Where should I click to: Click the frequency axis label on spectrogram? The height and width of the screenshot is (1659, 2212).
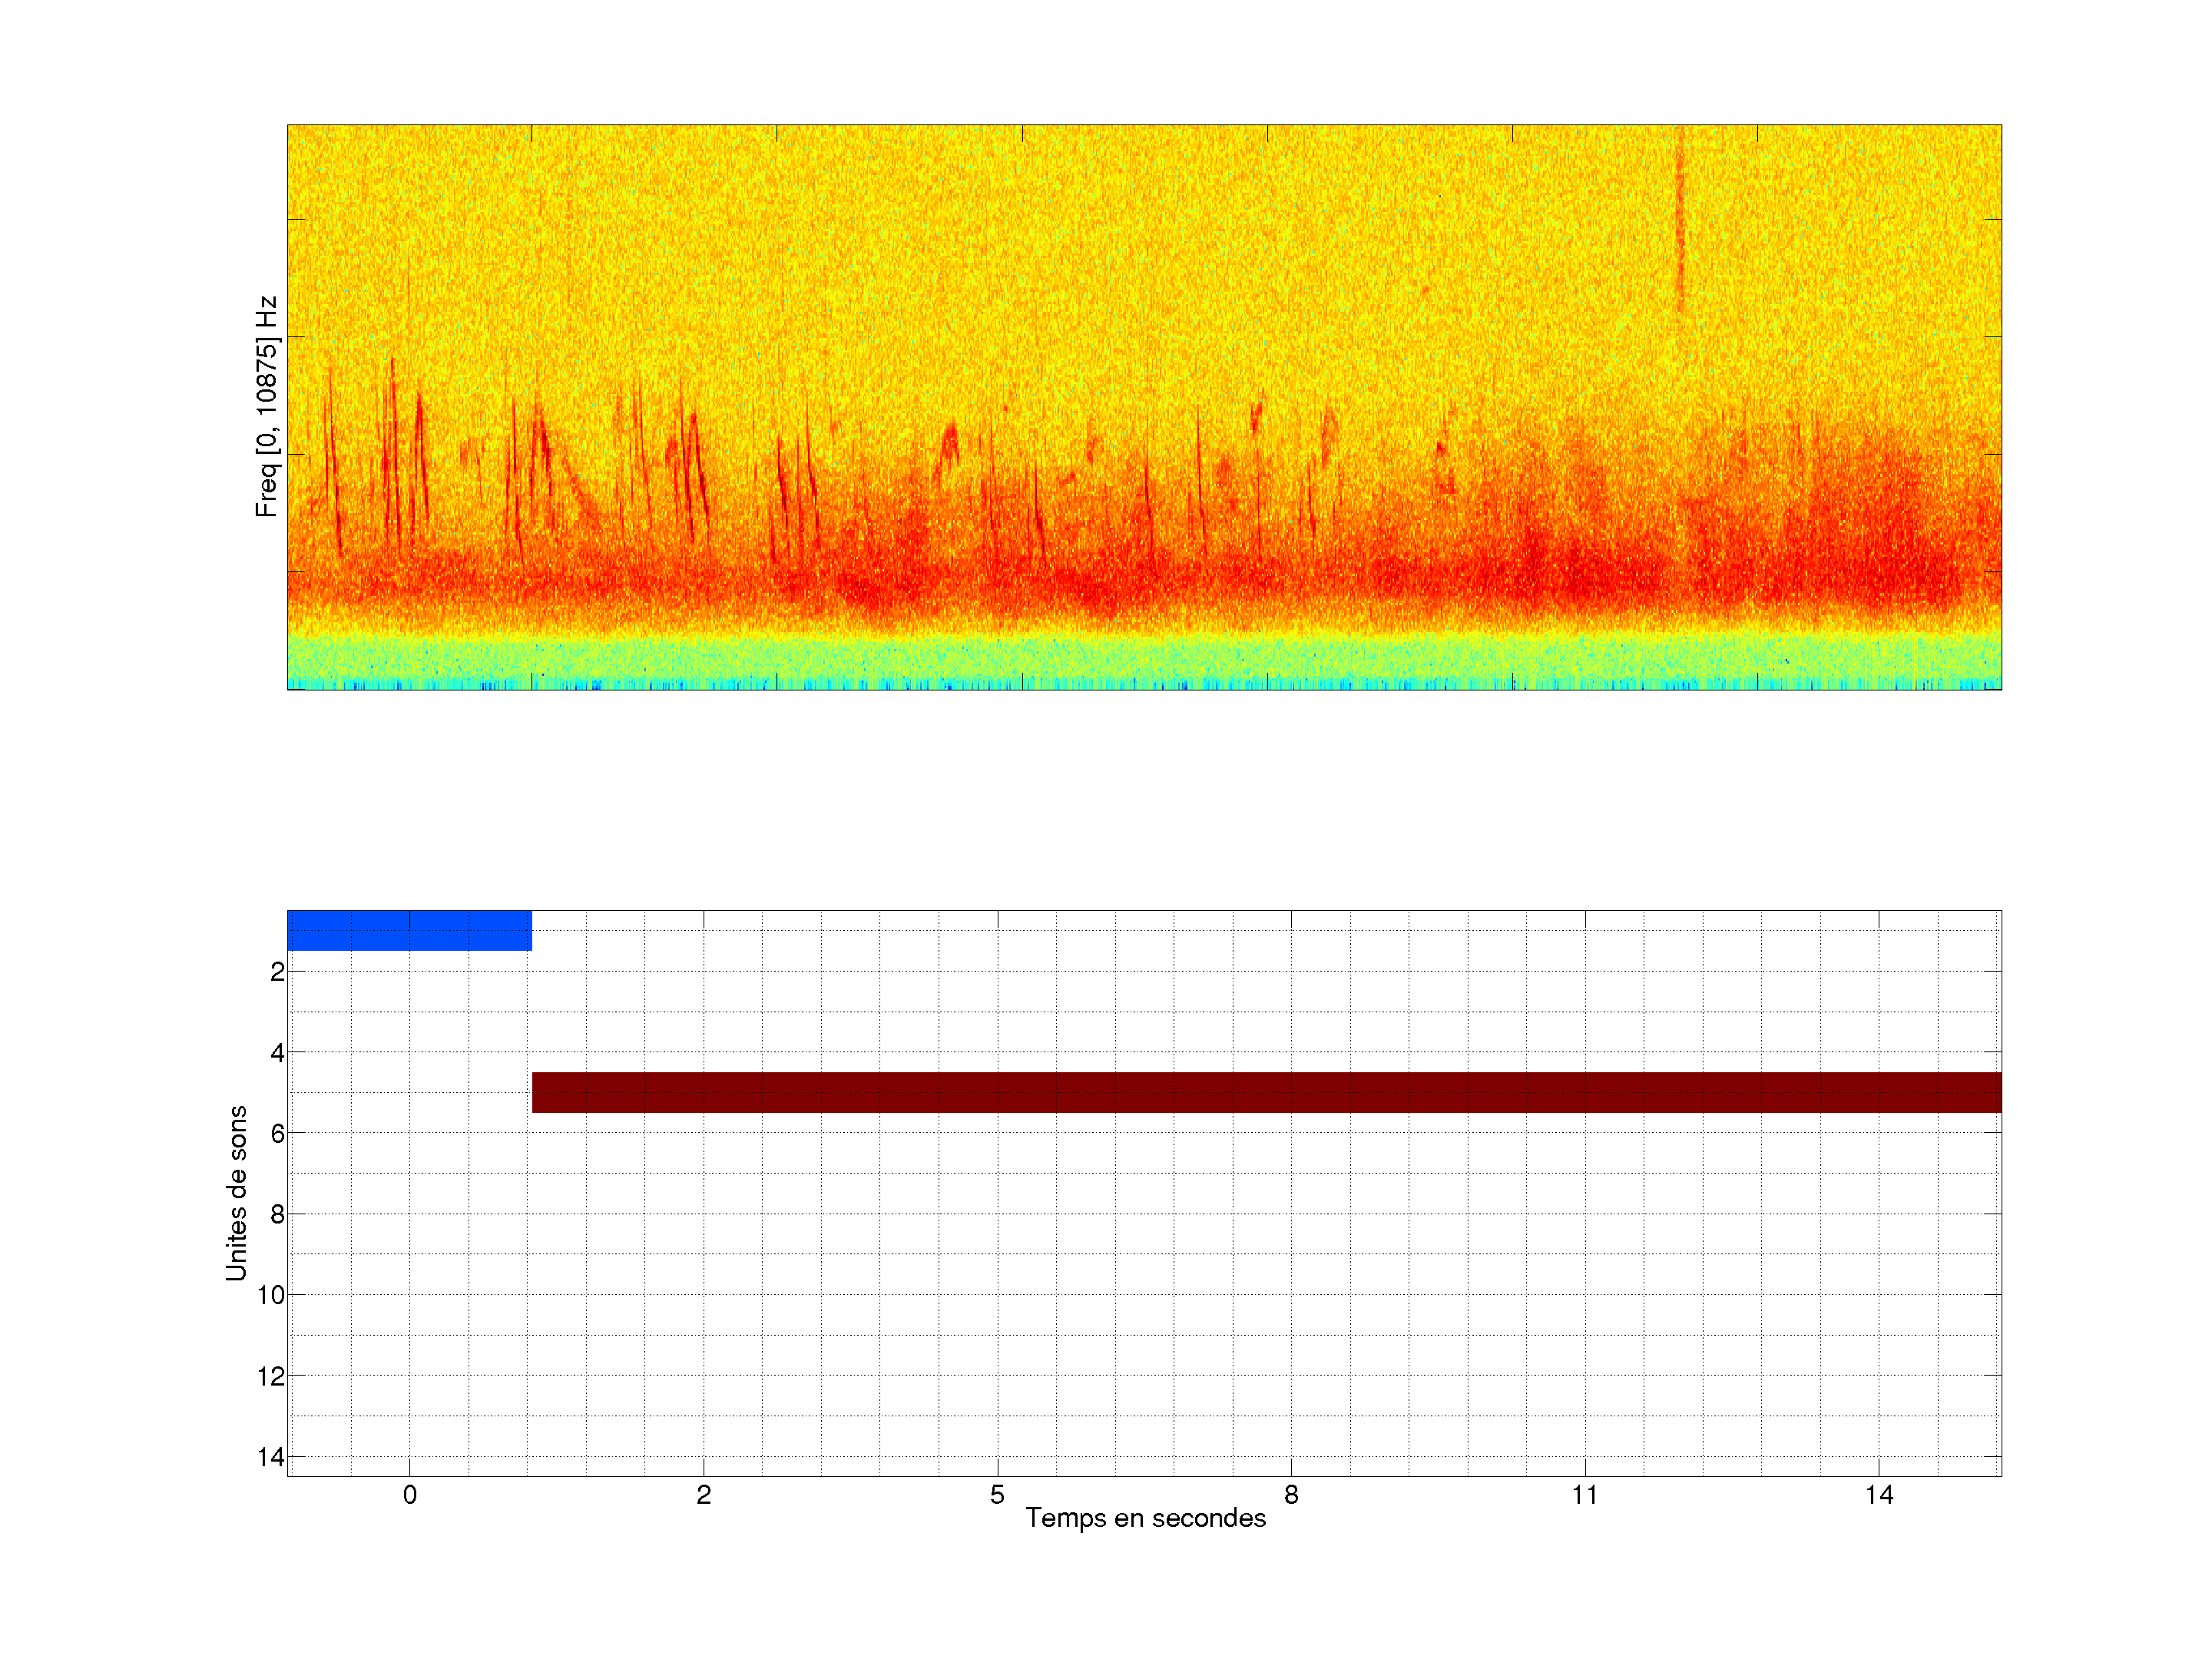pyautogui.click(x=266, y=406)
